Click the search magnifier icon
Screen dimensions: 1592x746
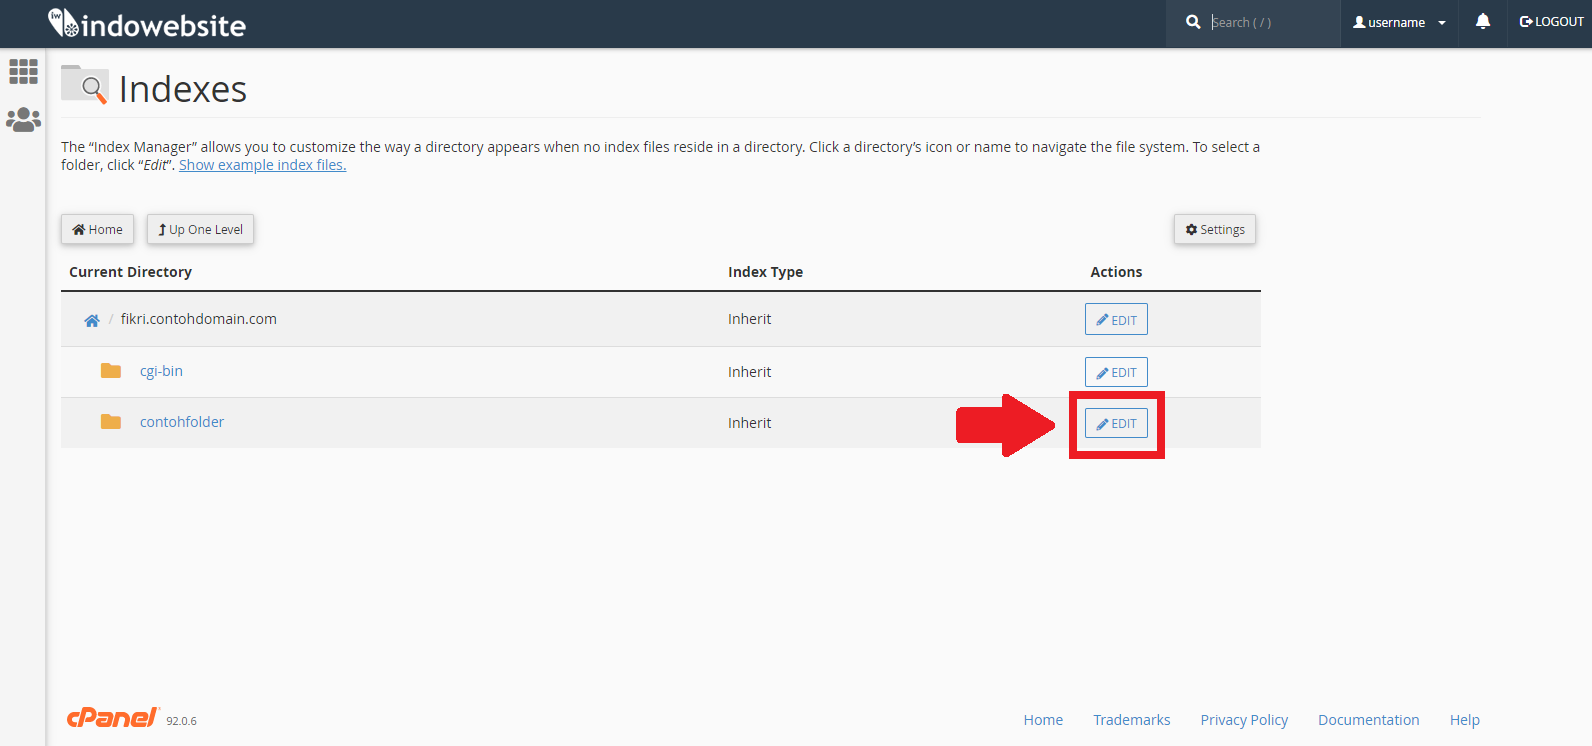coord(1193,22)
